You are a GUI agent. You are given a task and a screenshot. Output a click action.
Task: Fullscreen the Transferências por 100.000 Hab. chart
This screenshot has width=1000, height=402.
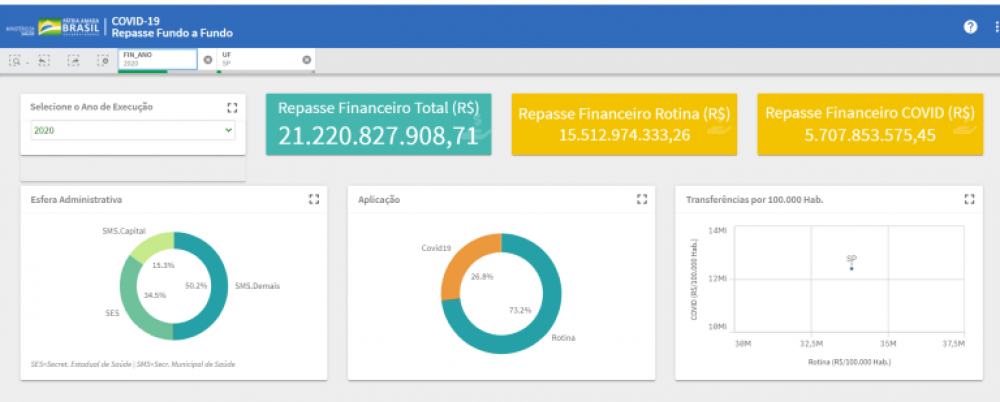(x=969, y=199)
